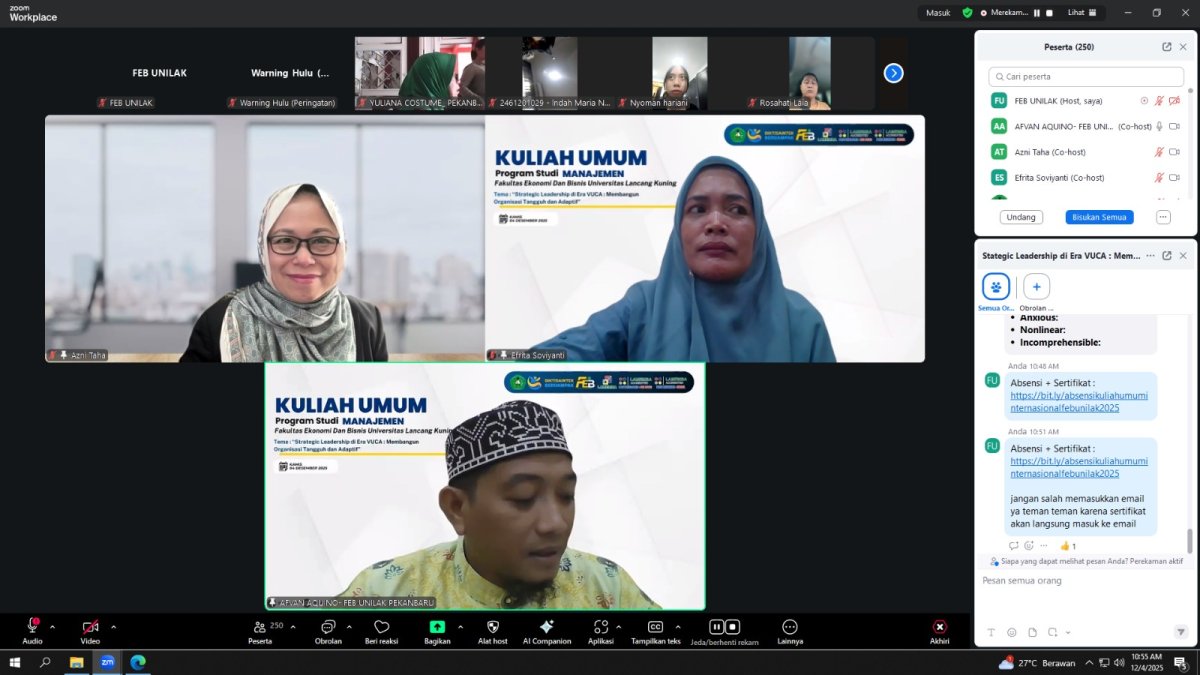Show next page of video thumbnails
Screen dimensions: 1200x675
(894, 73)
